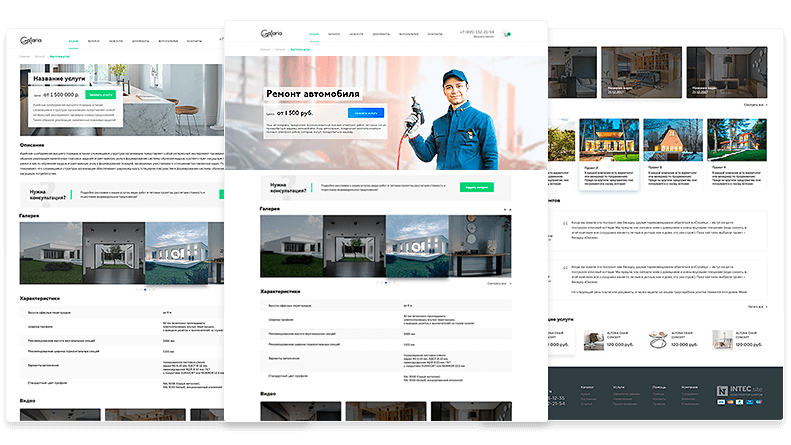
Task: Click the Galario logo on the center page
Action: [271, 33]
